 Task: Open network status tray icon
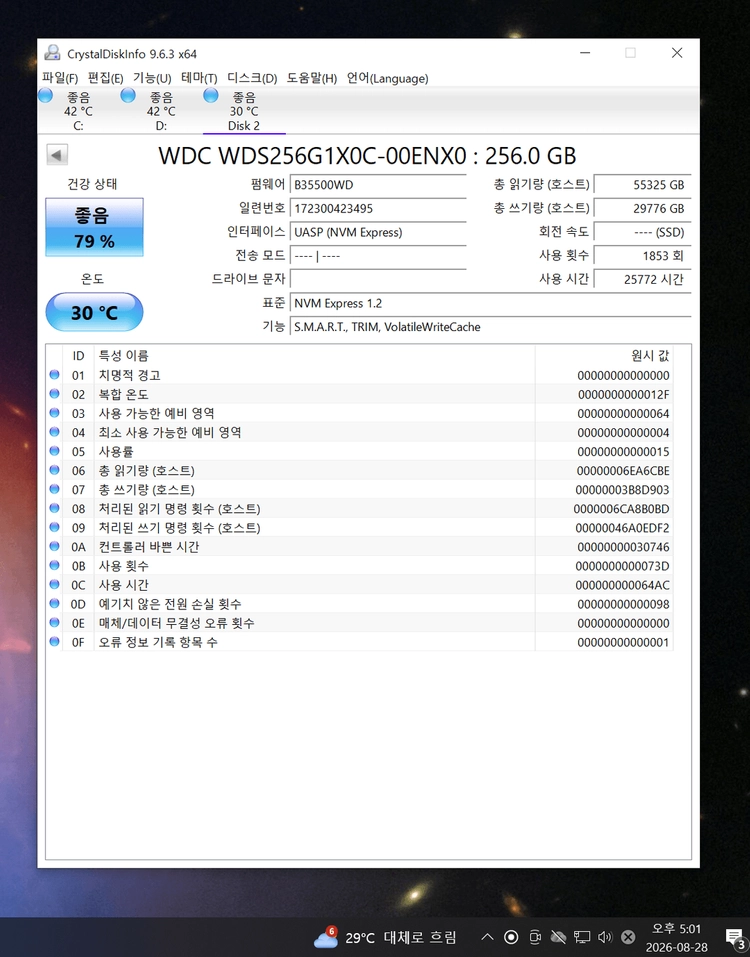[x=582, y=937]
